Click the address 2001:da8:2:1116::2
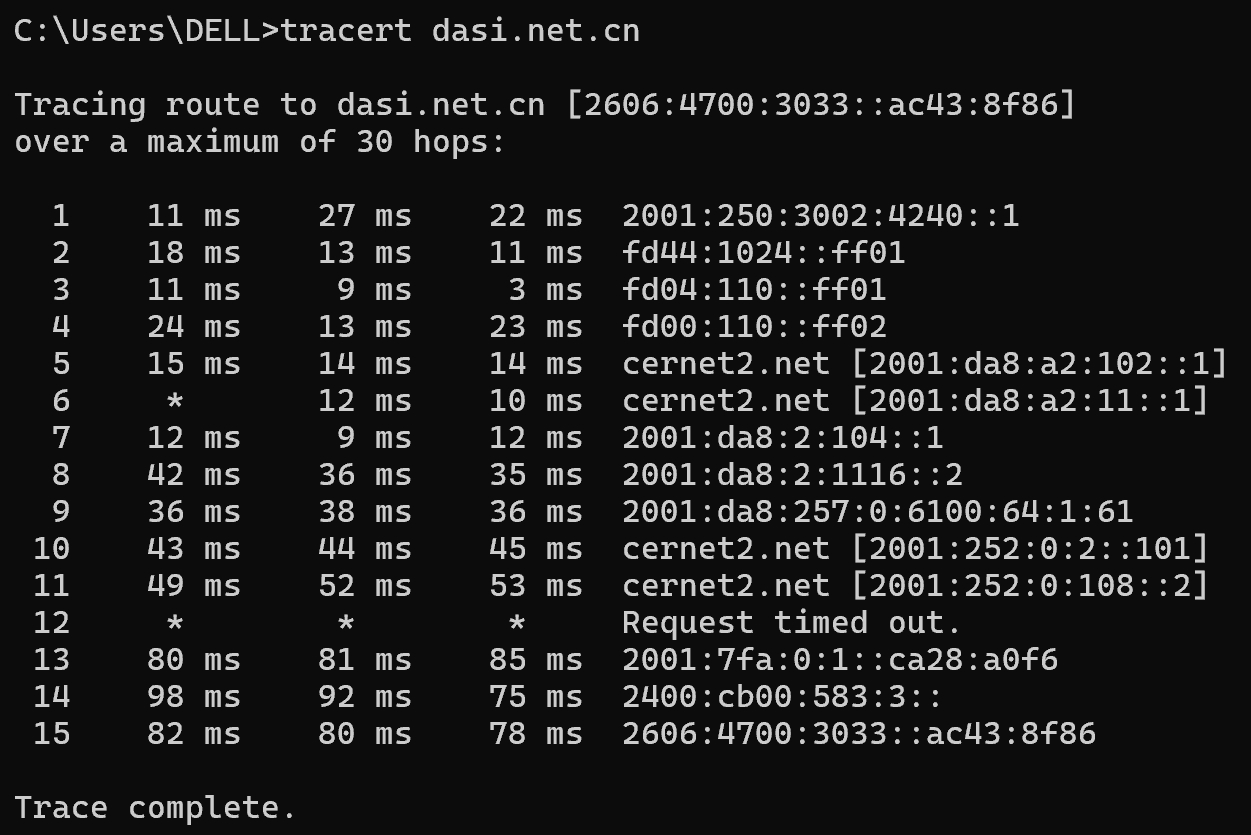Image resolution: width=1251 pixels, height=835 pixels. coord(792,475)
